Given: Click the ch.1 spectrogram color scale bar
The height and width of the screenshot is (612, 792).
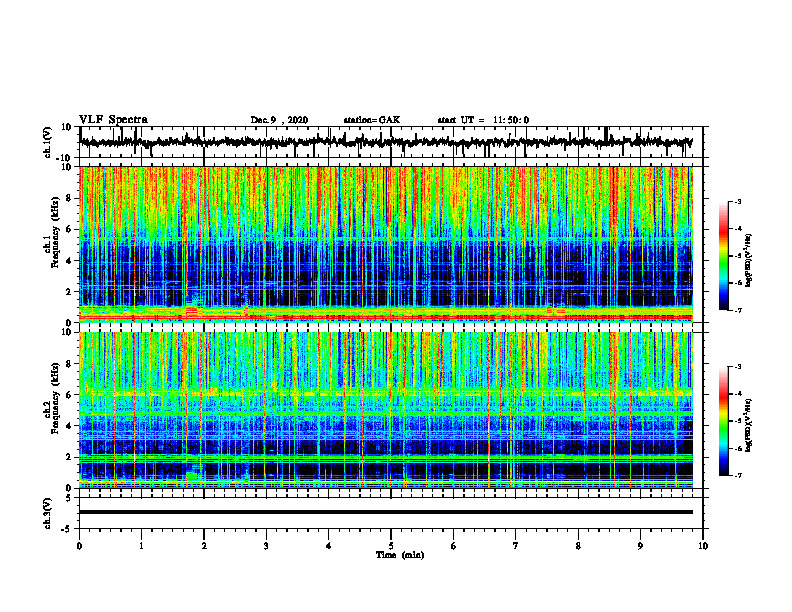Looking at the screenshot, I should (x=723, y=256).
